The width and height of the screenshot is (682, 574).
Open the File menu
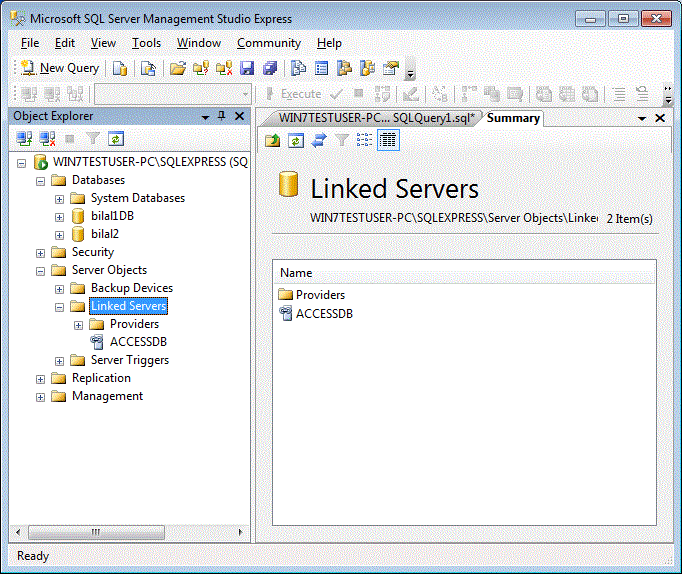coord(30,43)
